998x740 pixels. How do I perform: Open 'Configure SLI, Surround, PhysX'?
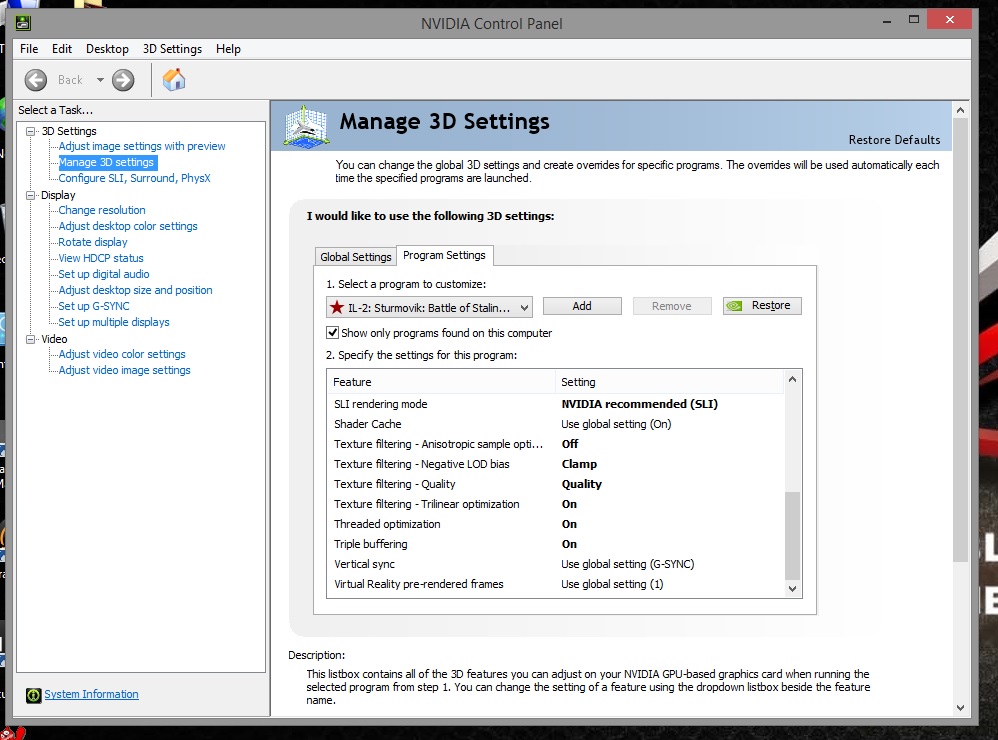click(x=134, y=178)
